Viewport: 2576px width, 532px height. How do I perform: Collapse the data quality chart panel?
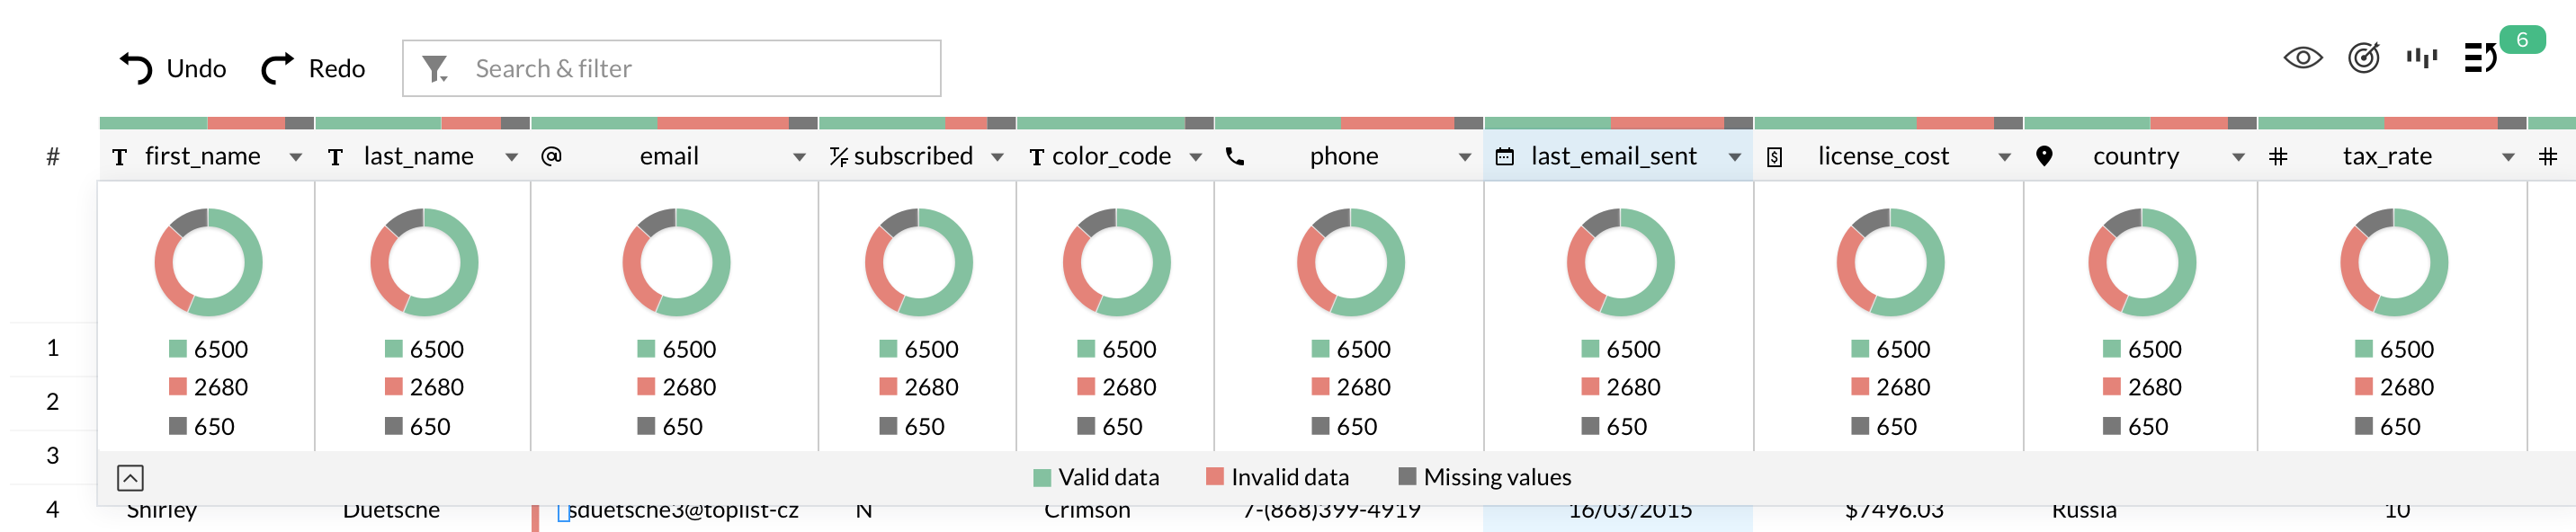pyautogui.click(x=130, y=478)
